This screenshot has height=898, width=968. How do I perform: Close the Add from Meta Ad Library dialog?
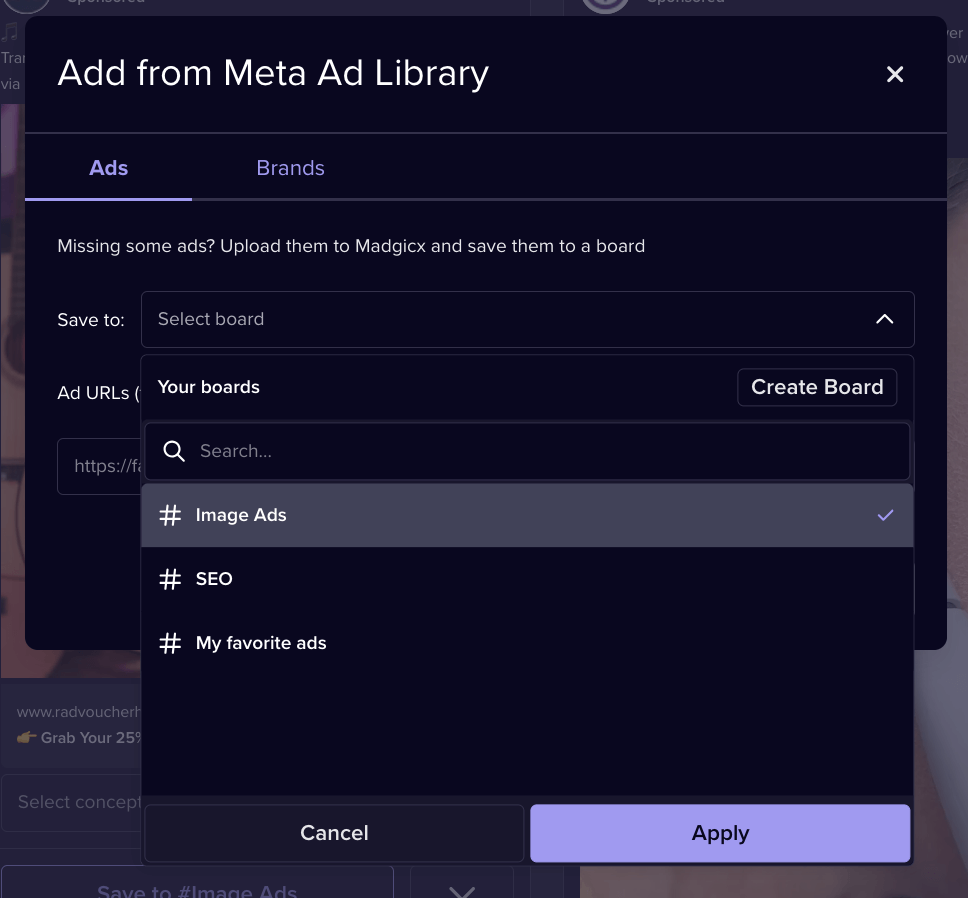coord(895,74)
